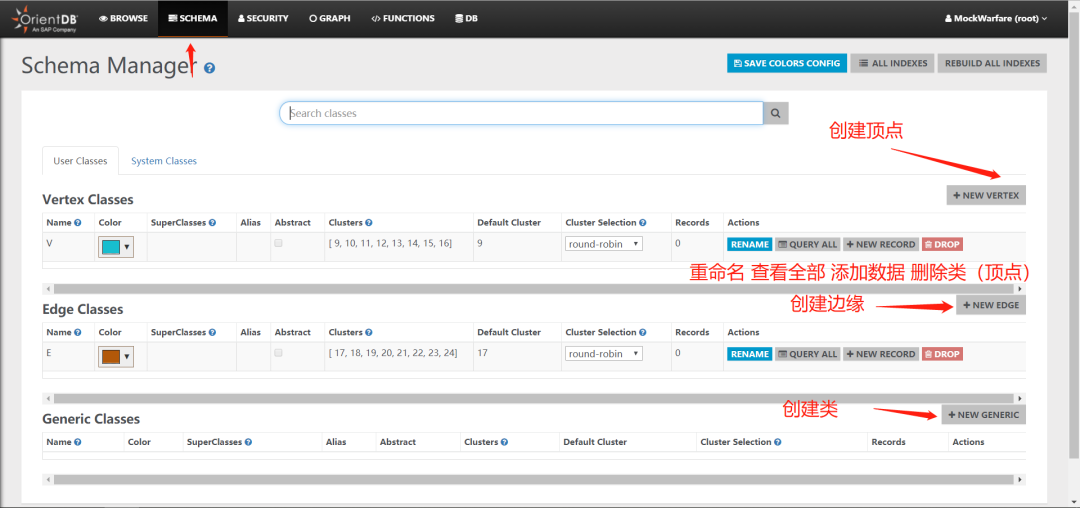Query all records of class V
This screenshot has height=508, width=1080.
point(808,244)
